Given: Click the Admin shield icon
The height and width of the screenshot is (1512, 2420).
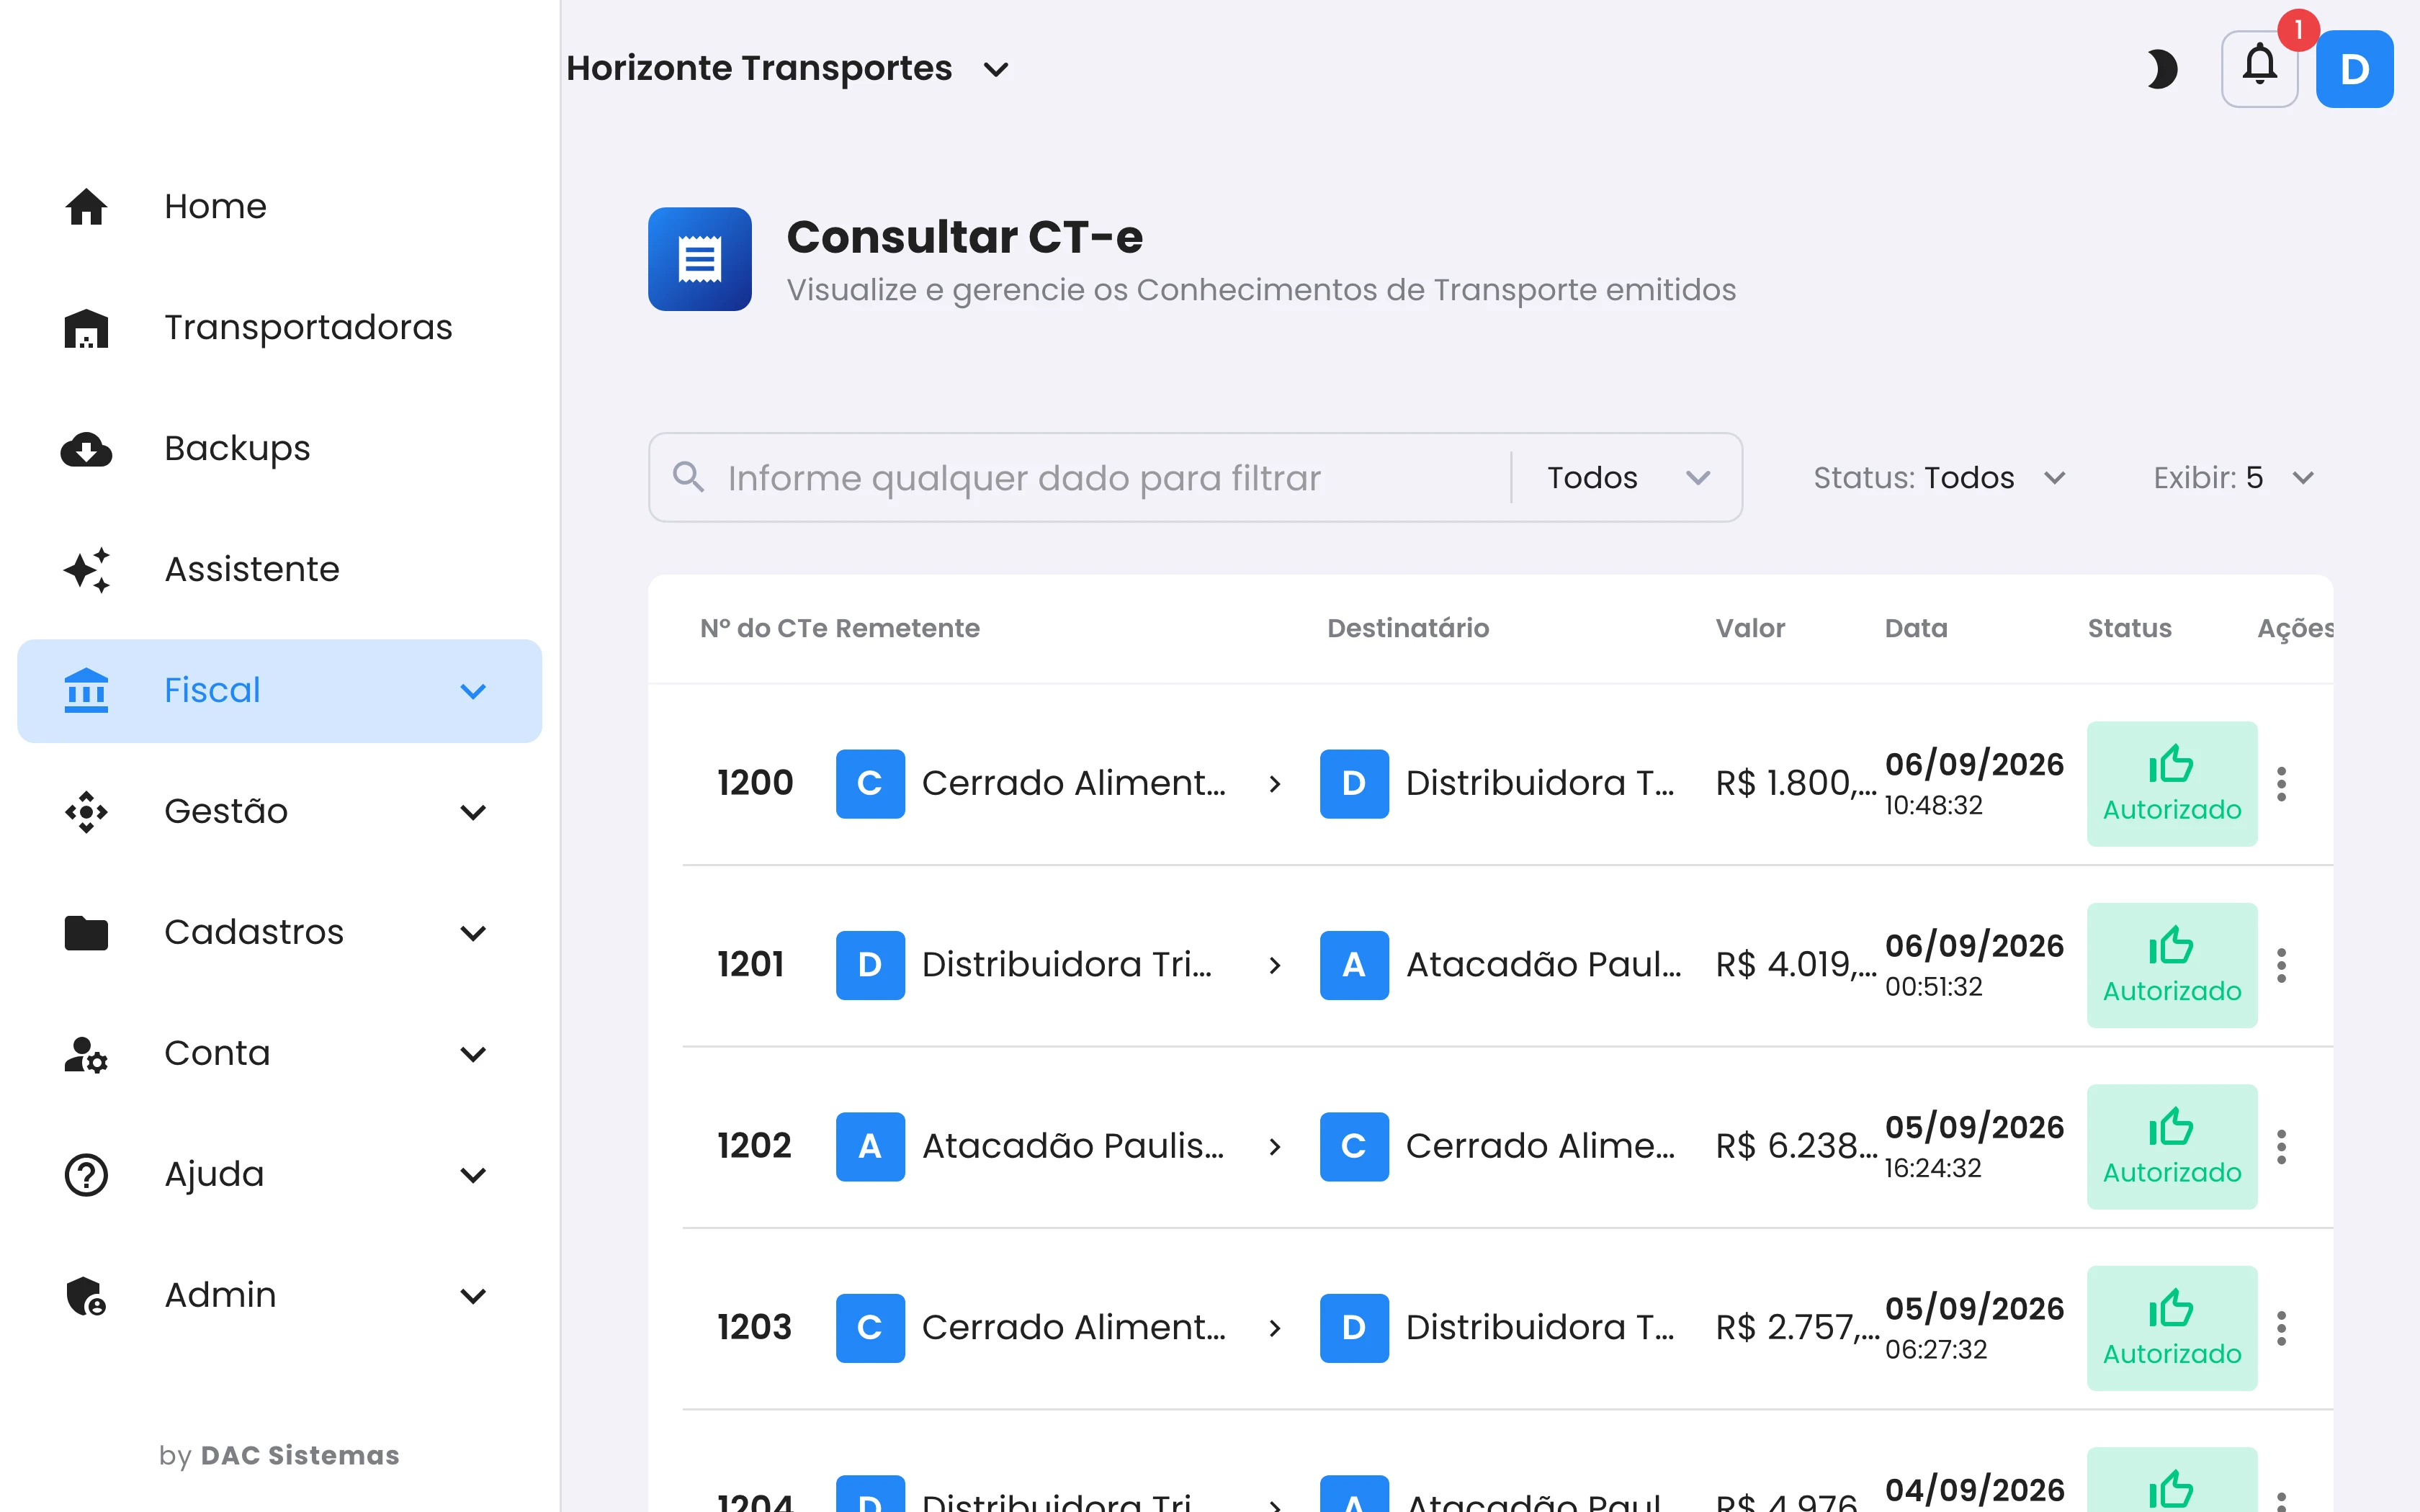Looking at the screenshot, I should [86, 1296].
